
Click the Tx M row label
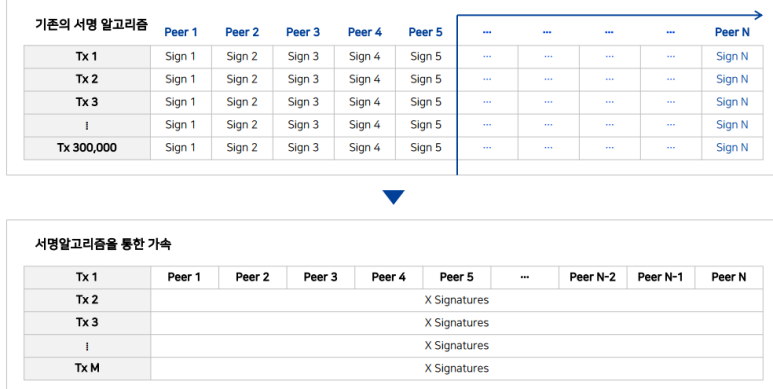tap(87, 368)
